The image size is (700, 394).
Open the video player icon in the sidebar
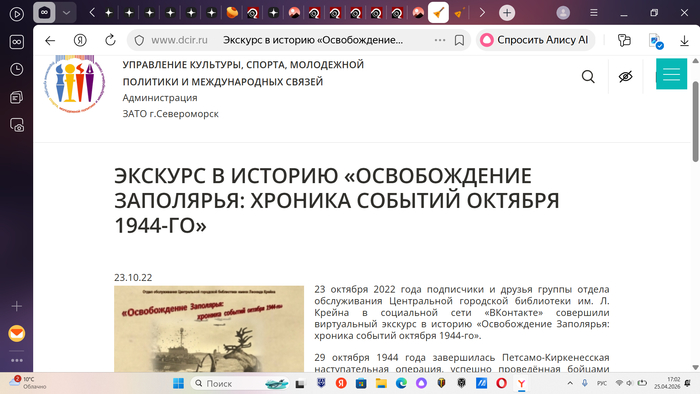(17, 14)
